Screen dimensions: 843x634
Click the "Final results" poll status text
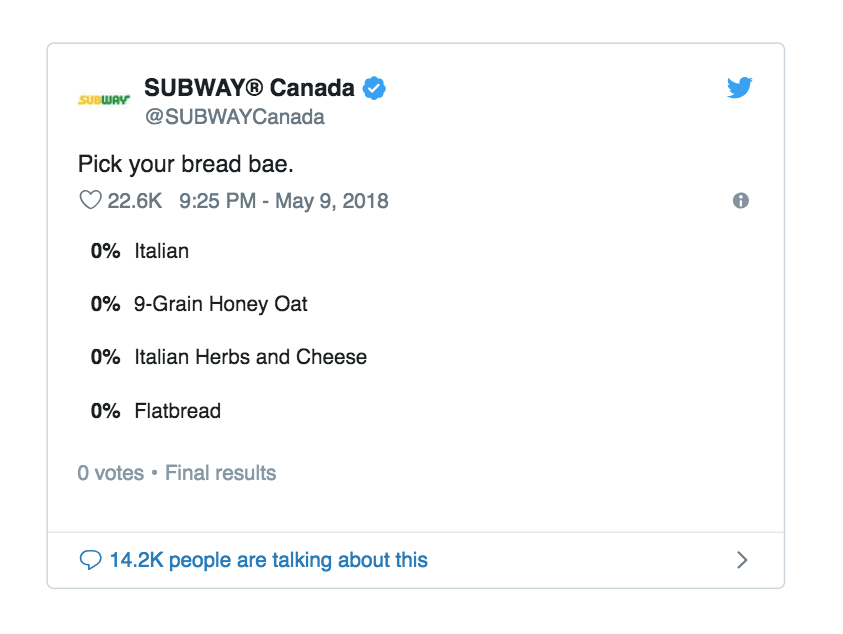[220, 473]
